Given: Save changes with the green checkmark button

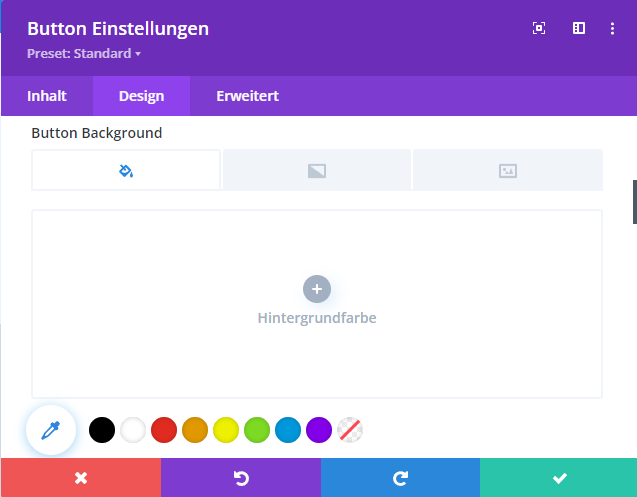Looking at the screenshot, I should point(559,478).
